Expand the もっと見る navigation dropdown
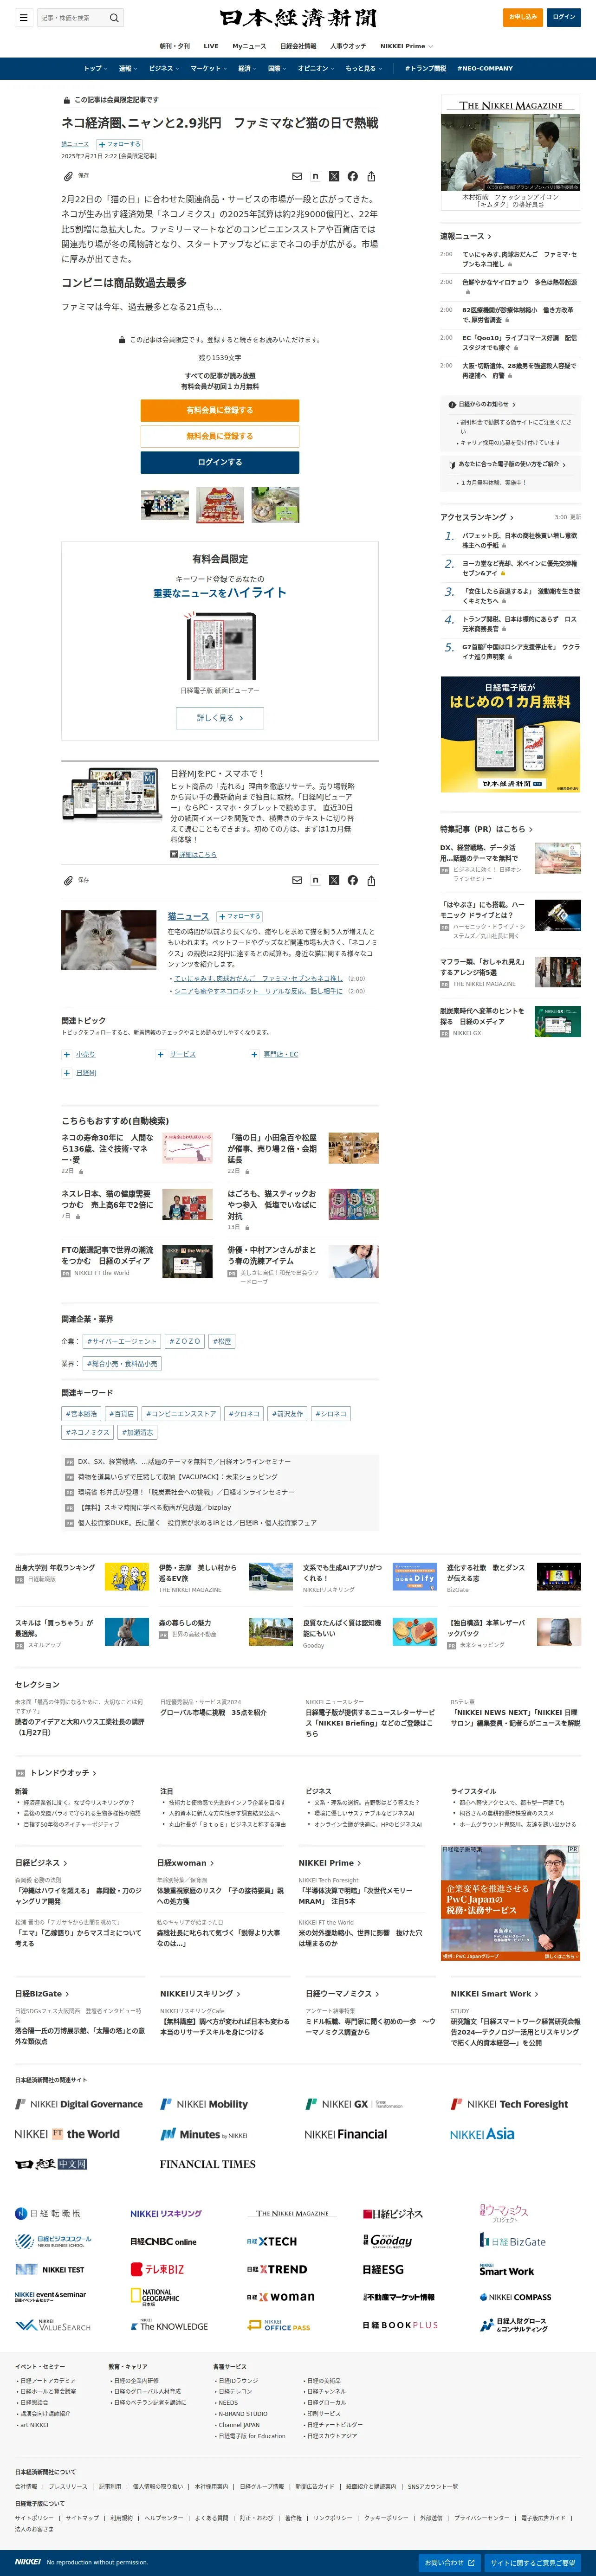 (365, 68)
